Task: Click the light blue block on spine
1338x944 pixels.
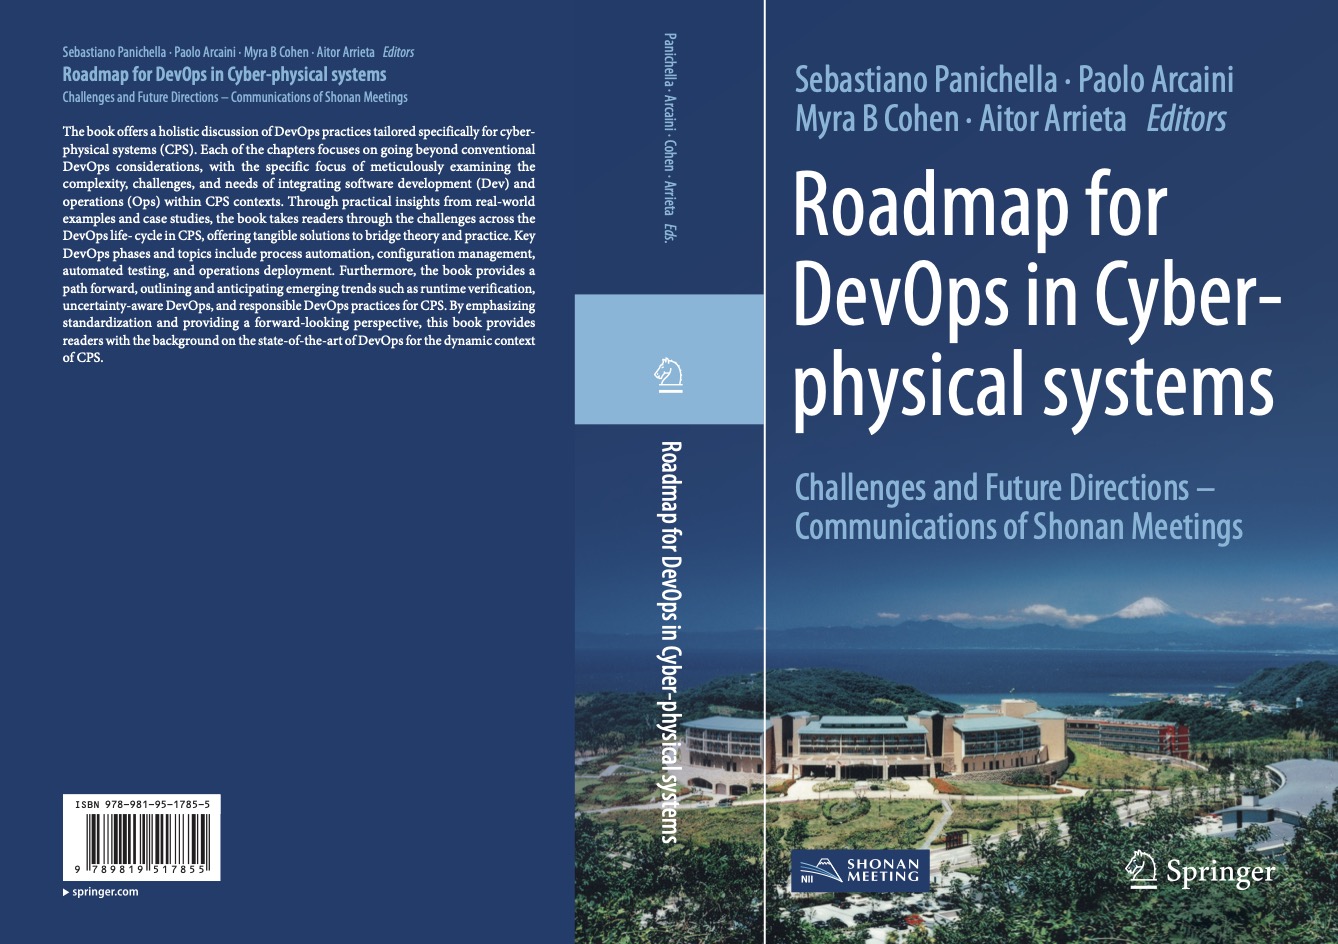Action: click(x=669, y=330)
